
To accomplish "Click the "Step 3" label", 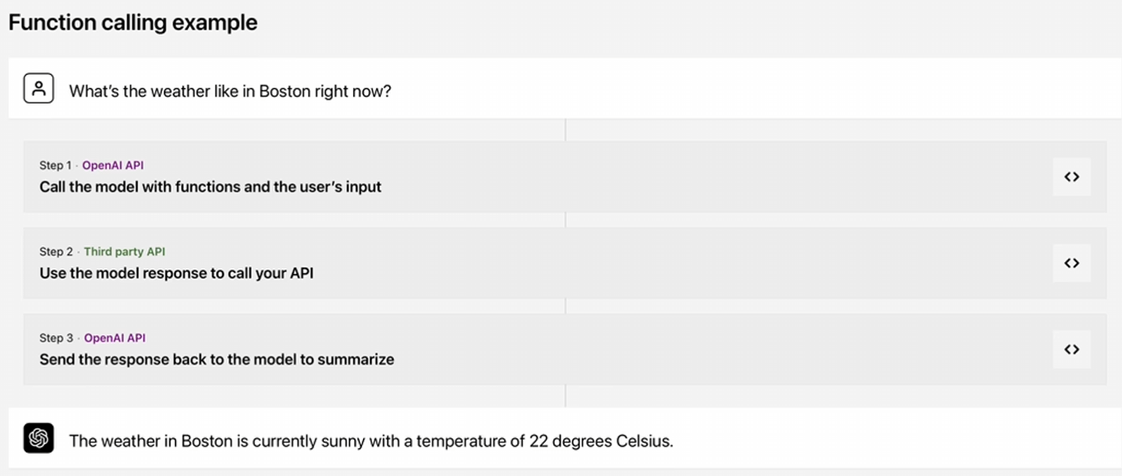I will coord(56,338).
